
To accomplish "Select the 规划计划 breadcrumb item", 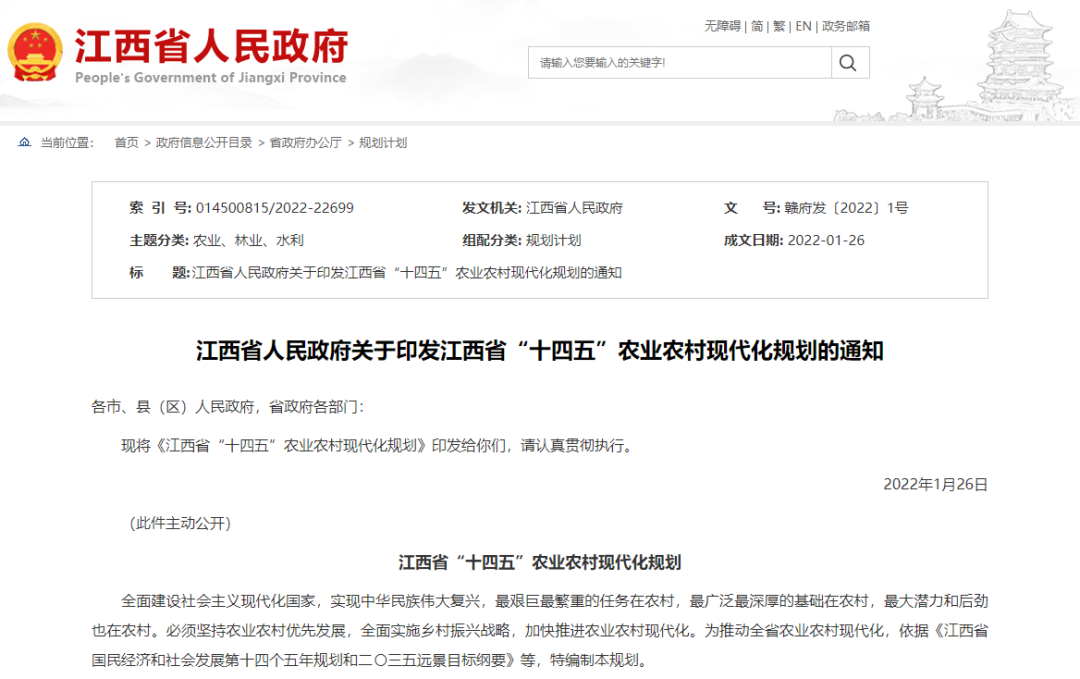I will (x=383, y=143).
